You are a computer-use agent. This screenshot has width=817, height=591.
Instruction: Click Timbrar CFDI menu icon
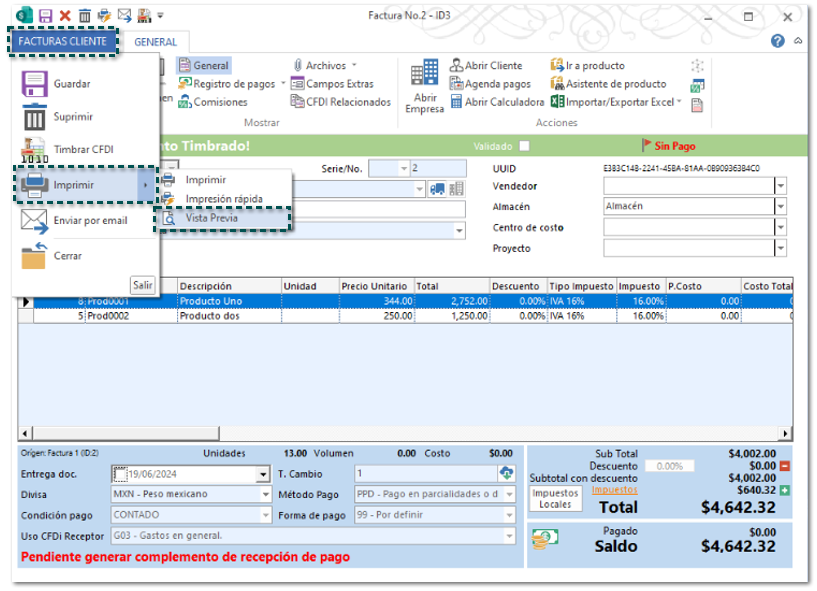(x=35, y=150)
